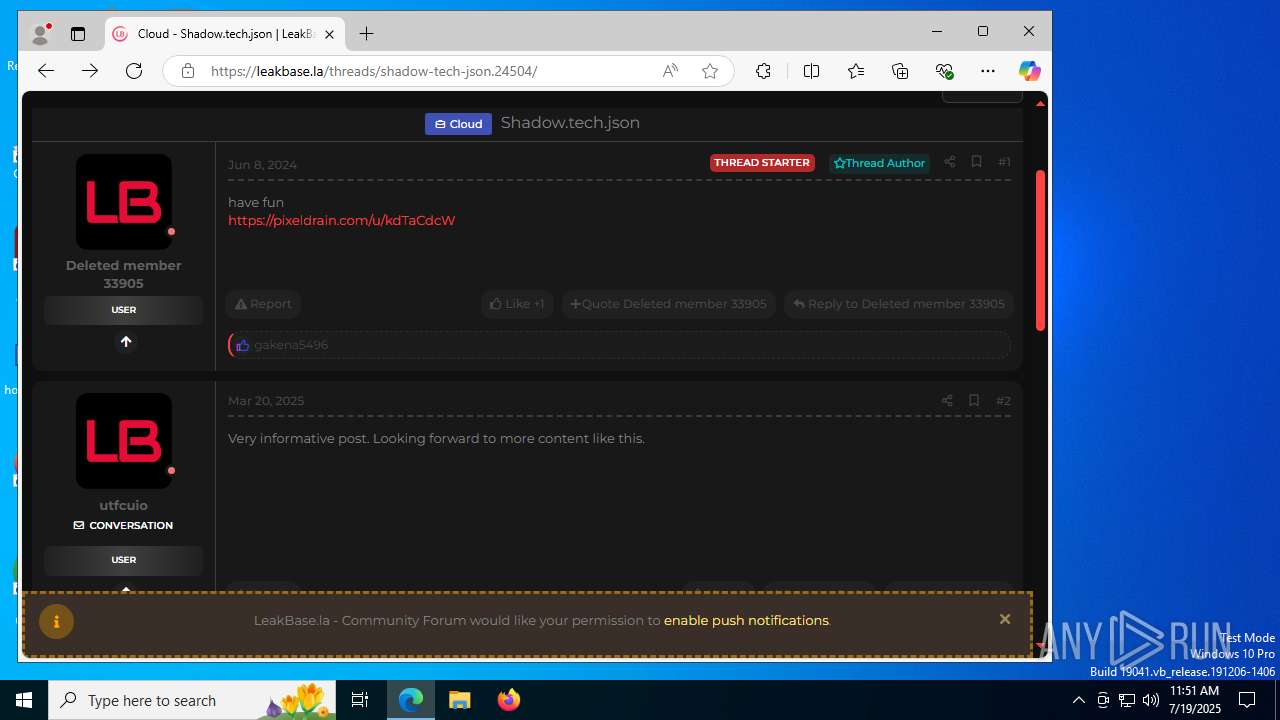Like the first post
This screenshot has height=720, width=1280.
[x=517, y=304]
